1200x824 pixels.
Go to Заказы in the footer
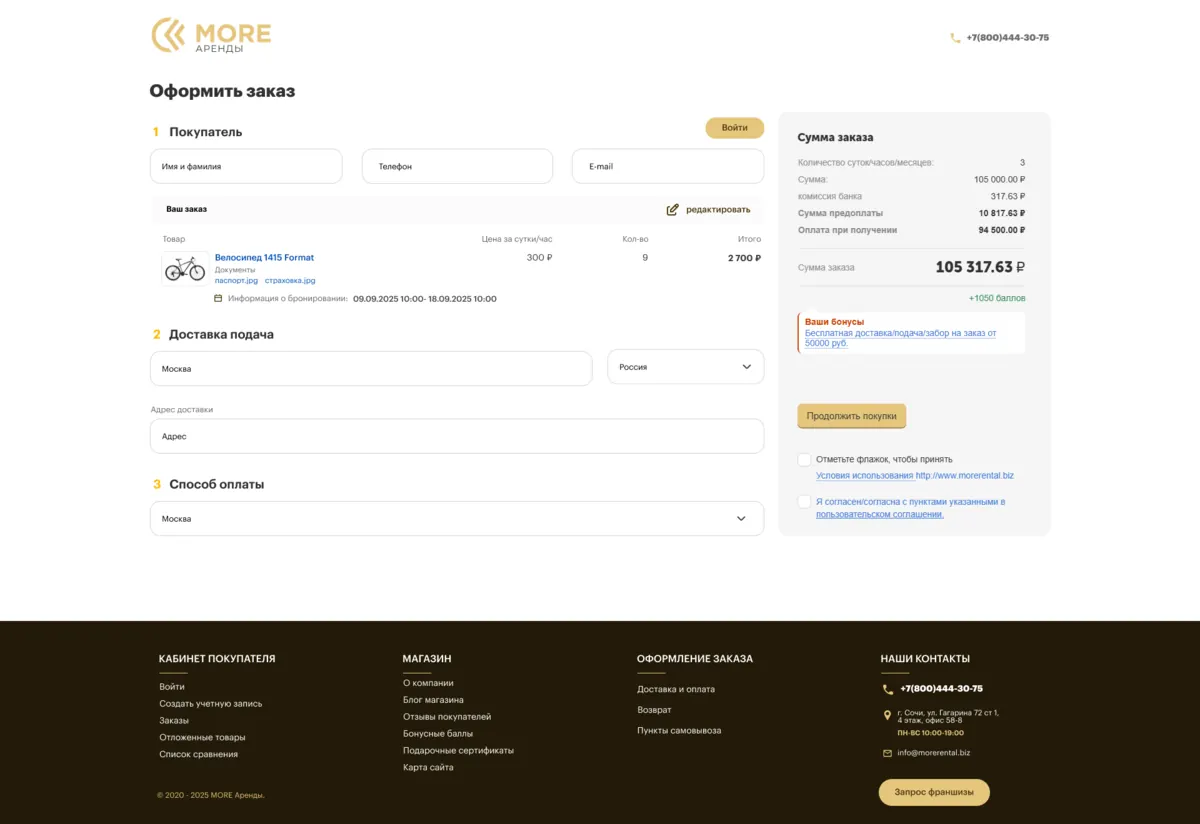click(x=174, y=721)
